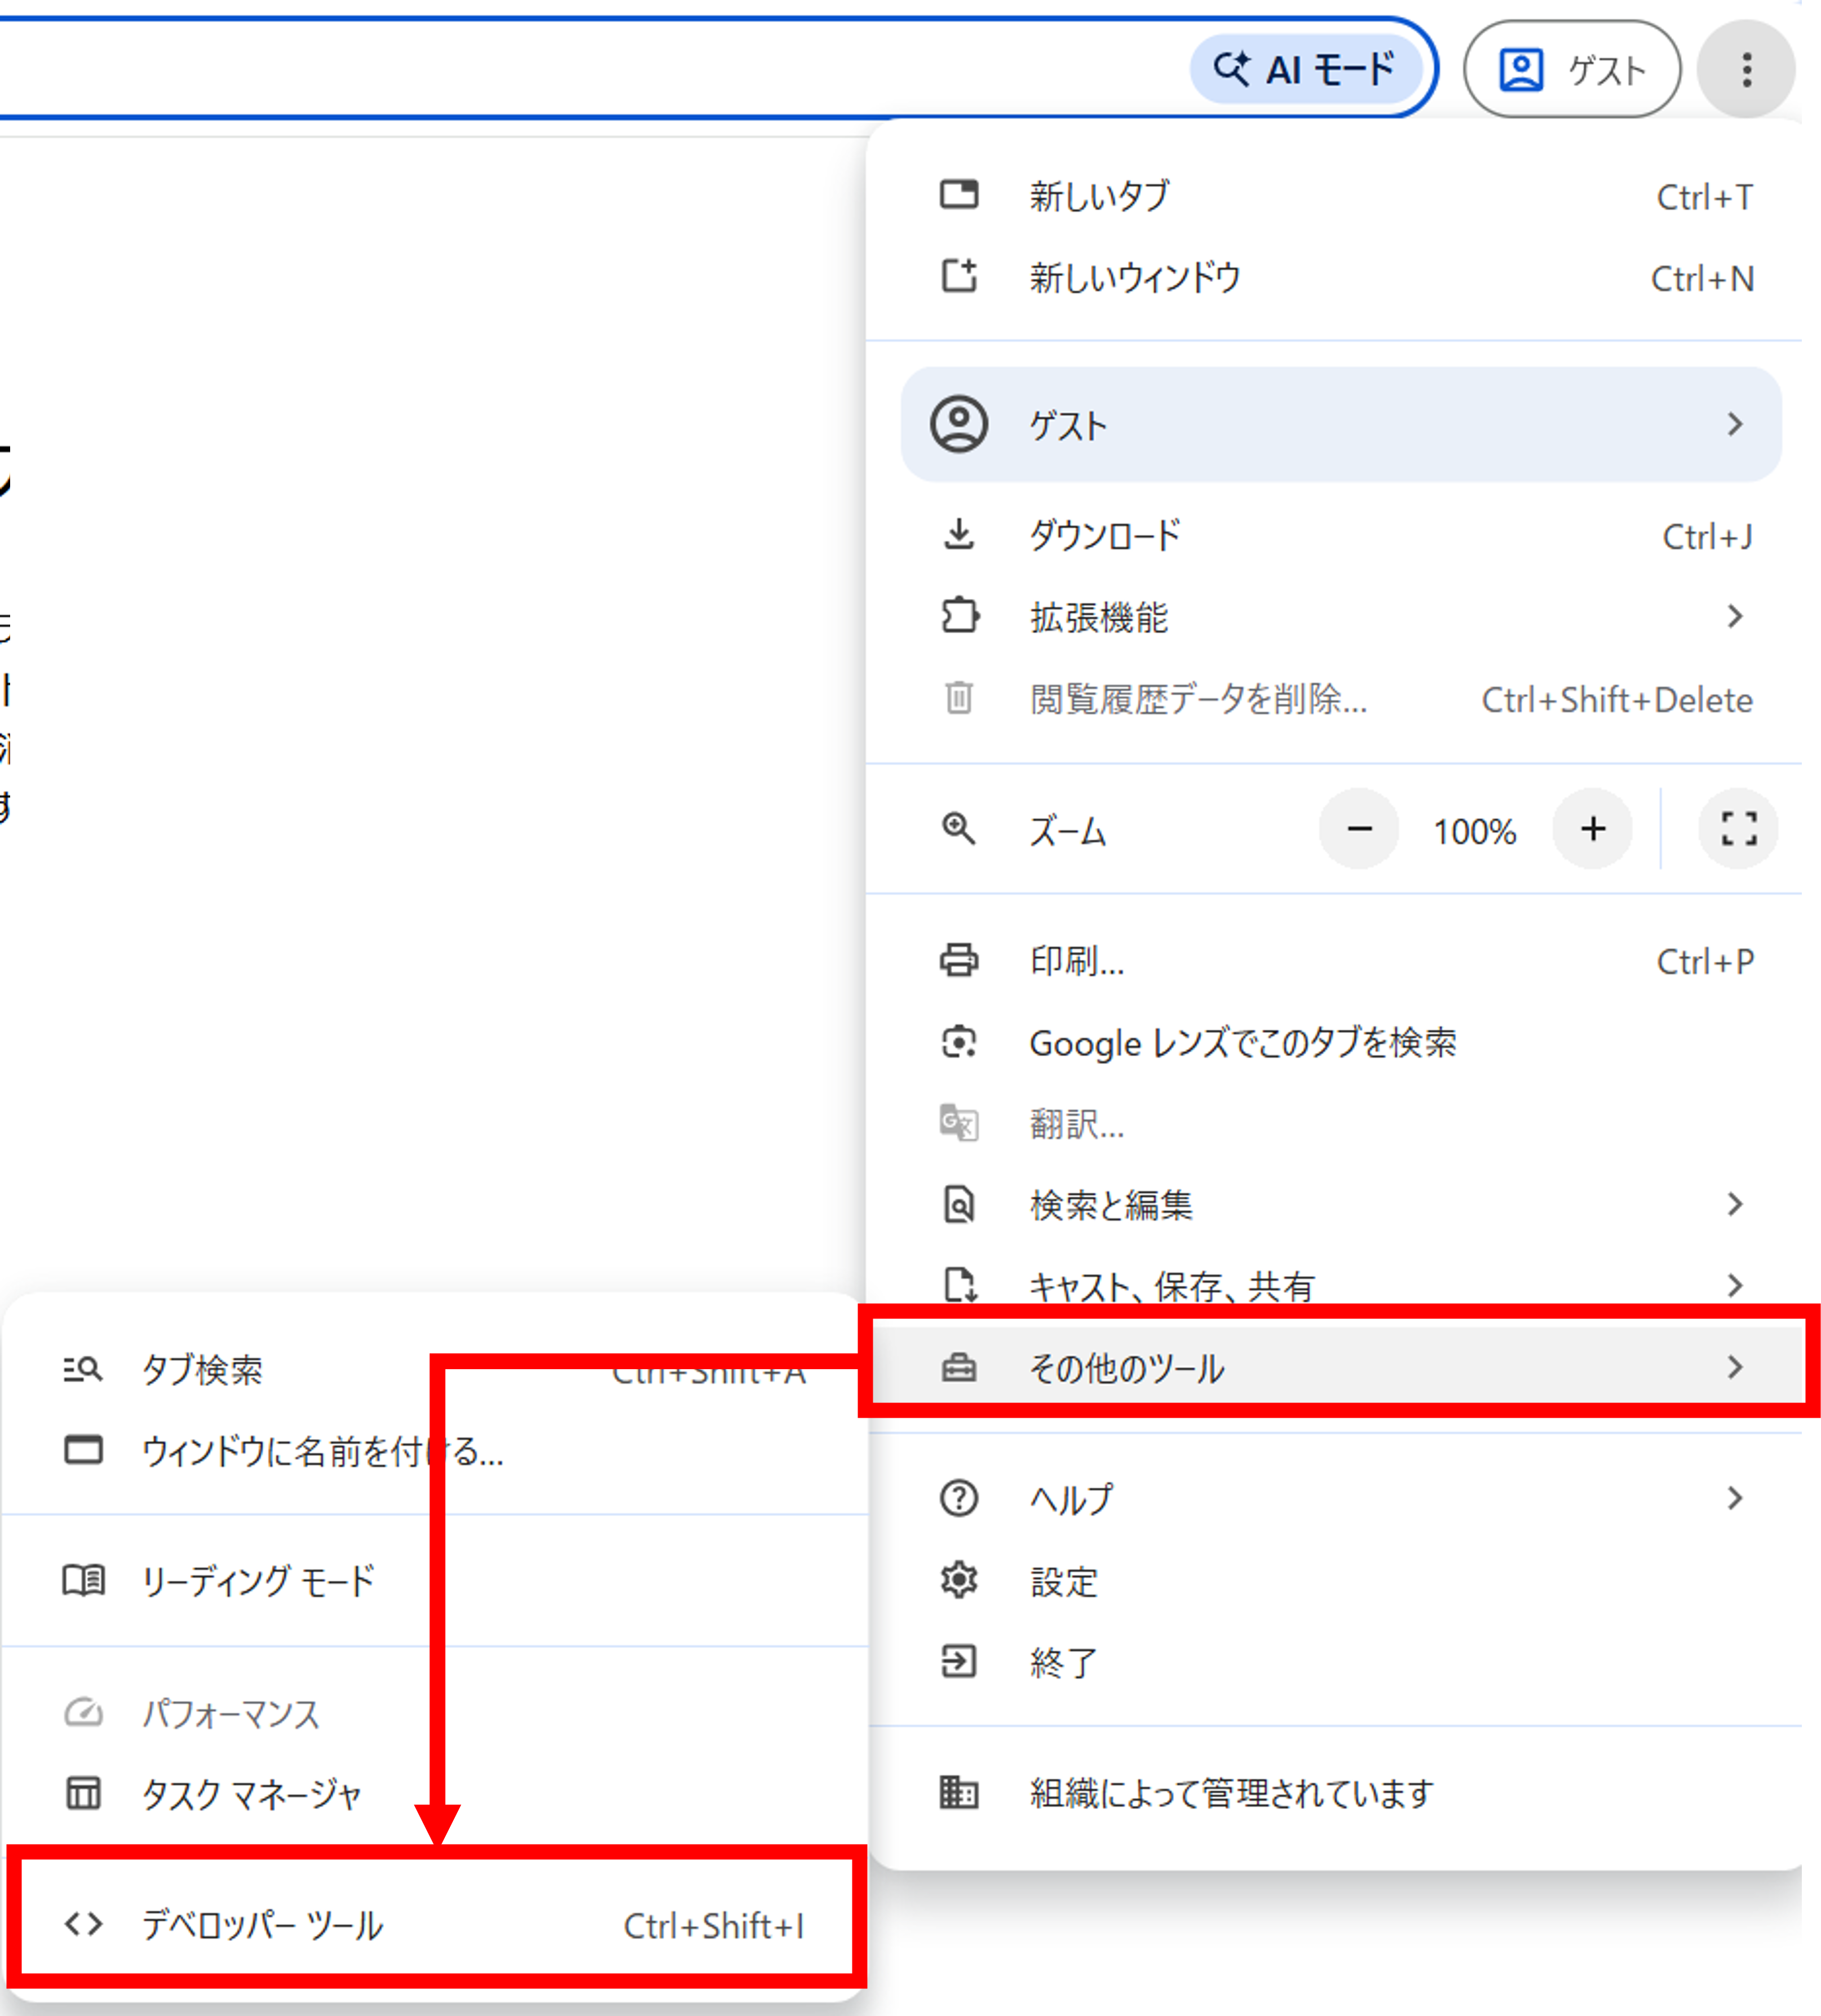This screenshot has width=1821, height=2016.
Task: Click the Ctrl+J shortcut text
Action: [1707, 536]
